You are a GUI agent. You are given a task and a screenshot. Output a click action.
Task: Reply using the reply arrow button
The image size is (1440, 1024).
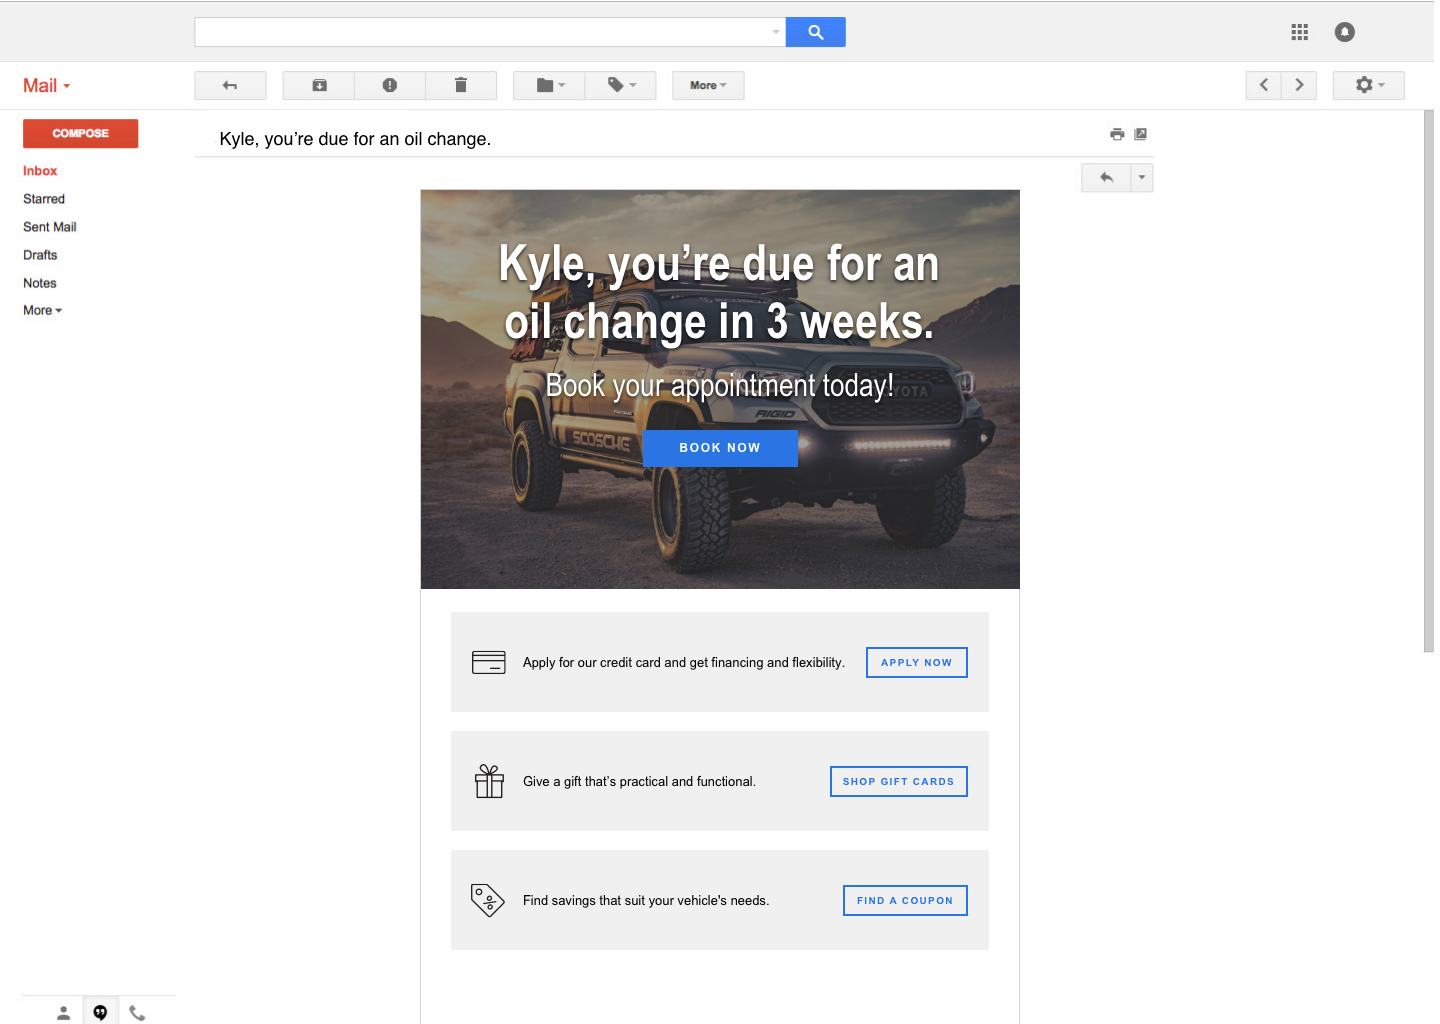tap(1106, 178)
